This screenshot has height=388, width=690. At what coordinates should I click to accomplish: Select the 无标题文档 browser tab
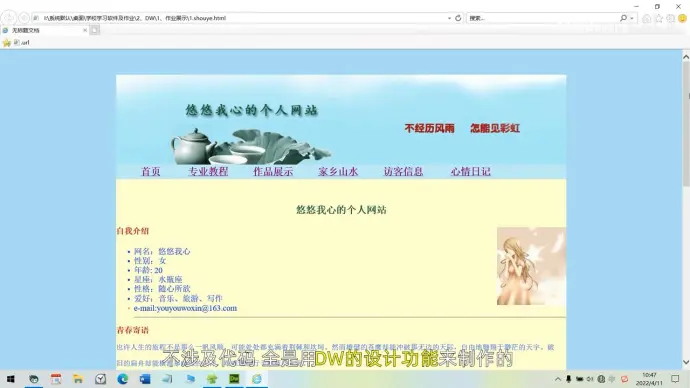pos(44,30)
